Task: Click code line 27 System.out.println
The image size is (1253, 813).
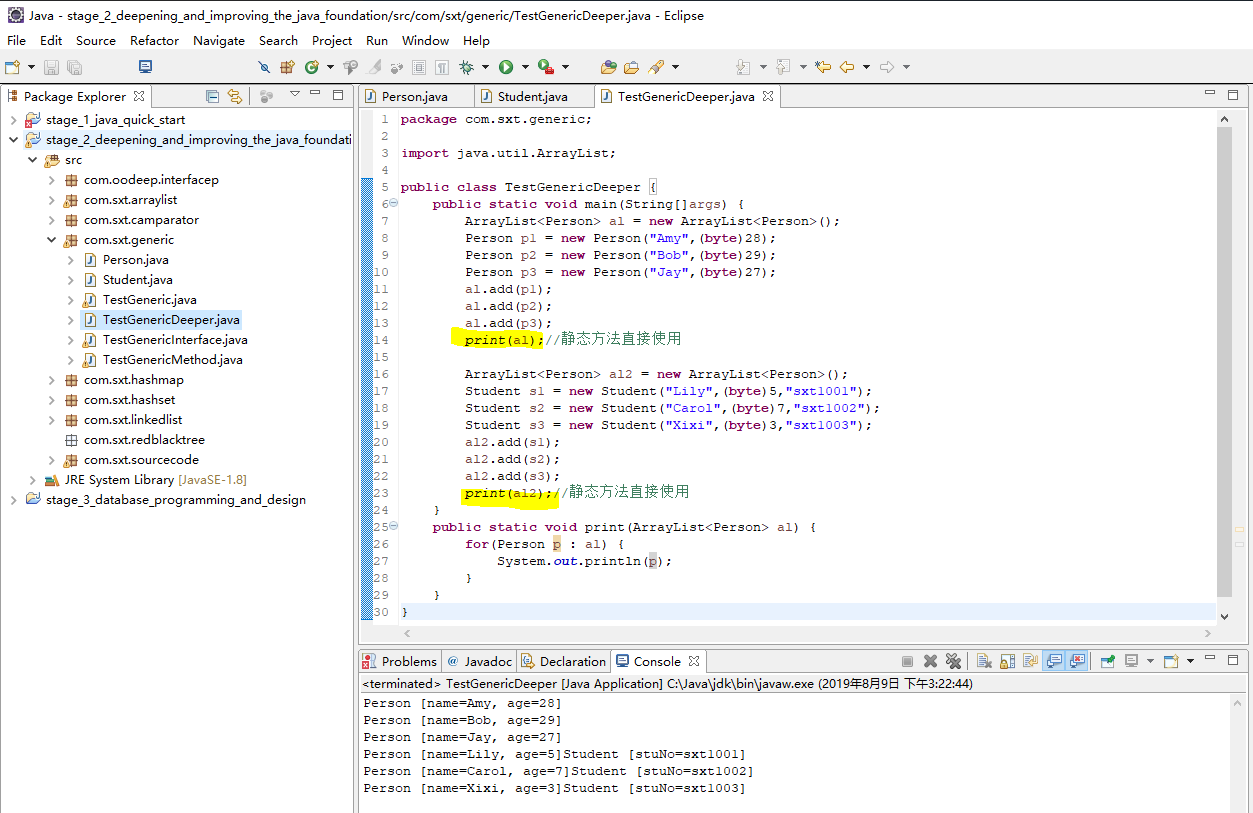Action: click(584, 561)
